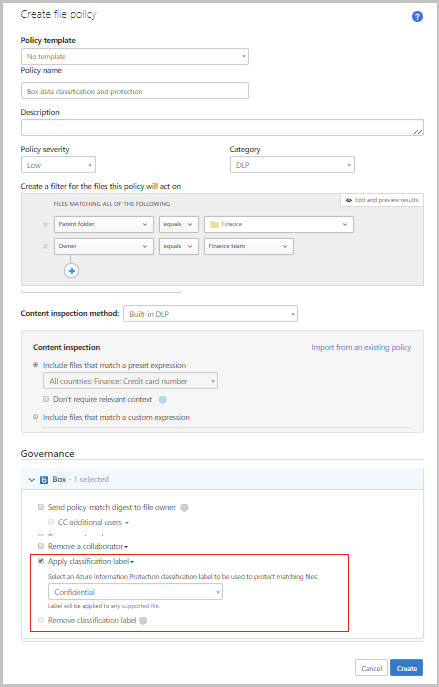Viewport: 439px width, 687px height.
Task: Uncheck Apply classification label checkbox
Action: pyautogui.click(x=41, y=561)
